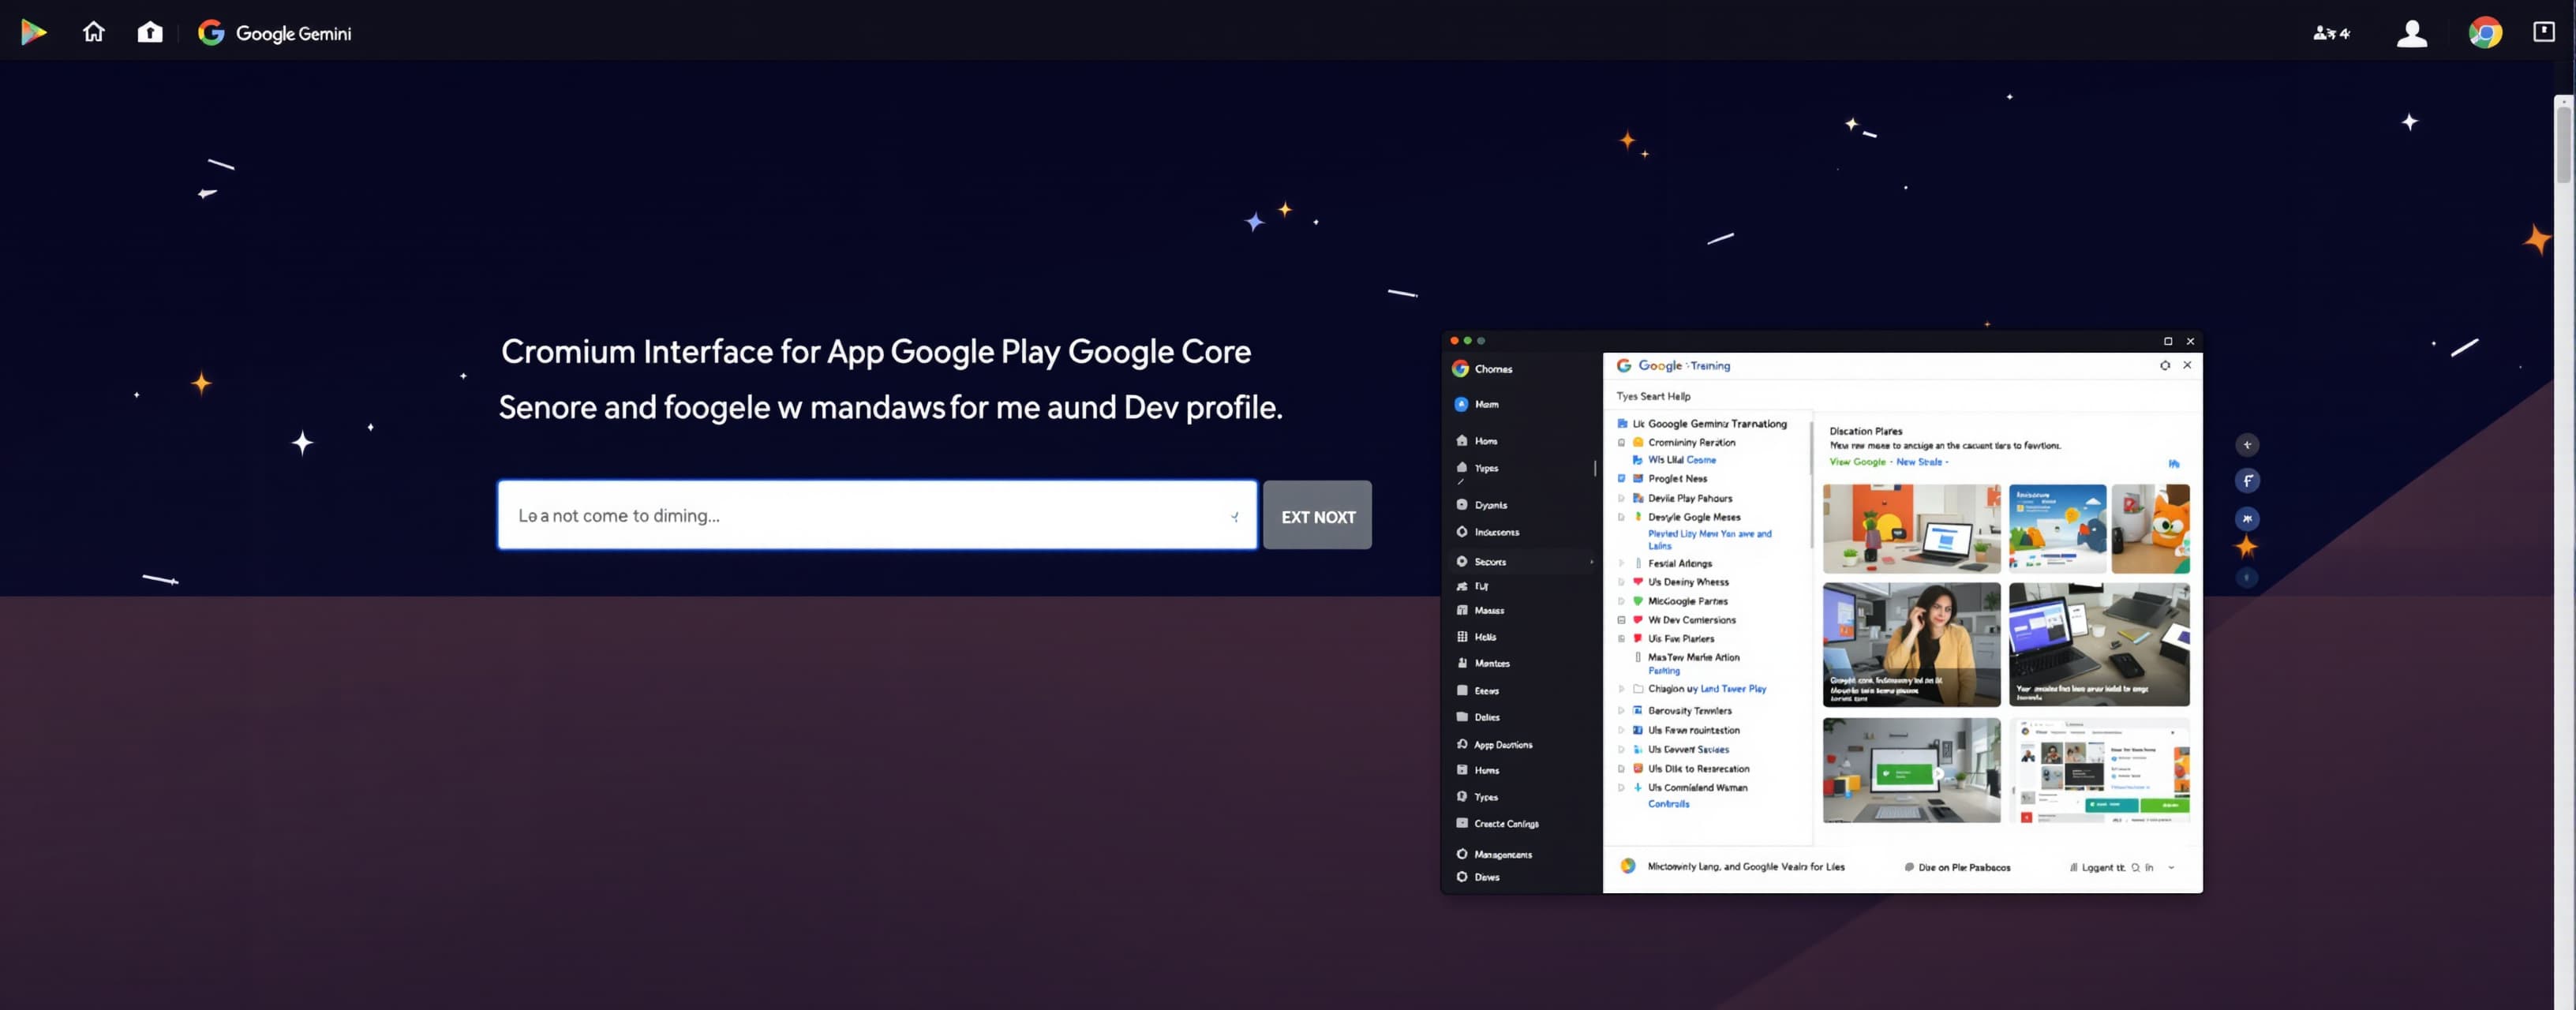Expand the Devile Play Pahours row

pos(1622,498)
